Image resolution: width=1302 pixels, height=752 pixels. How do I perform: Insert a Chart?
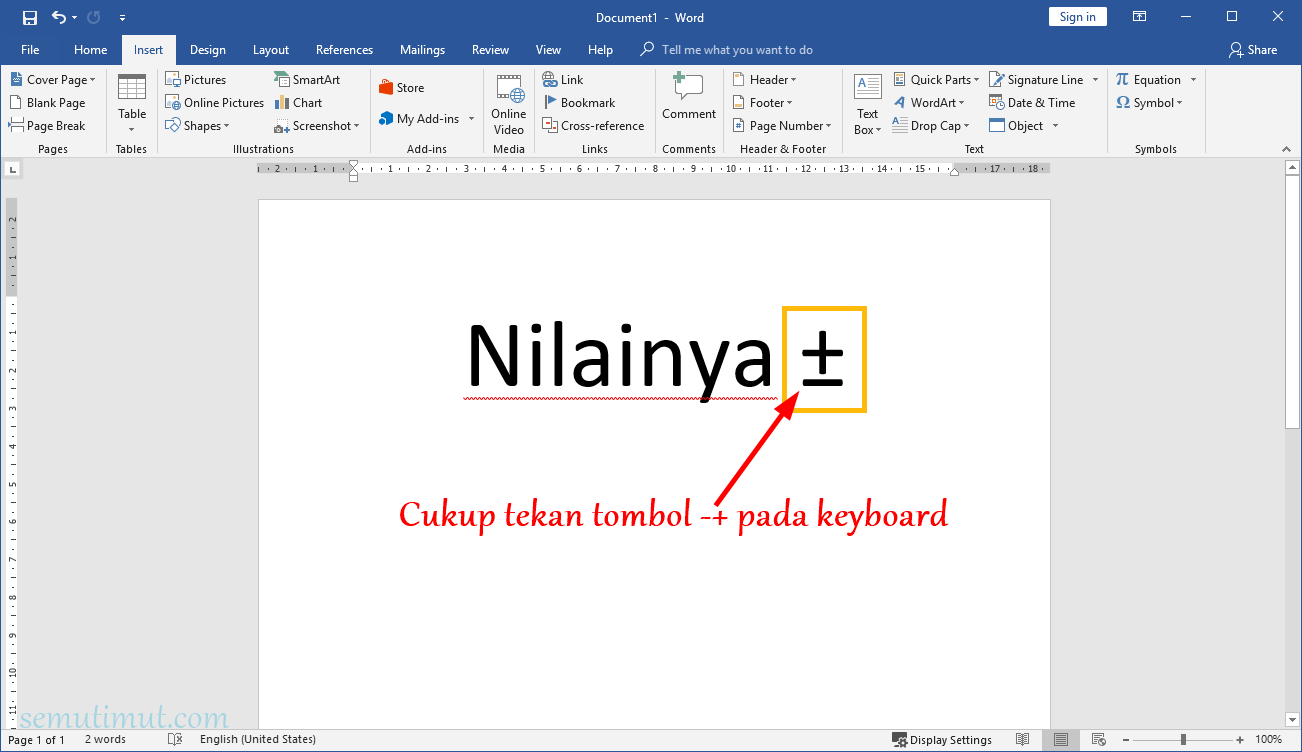click(298, 102)
